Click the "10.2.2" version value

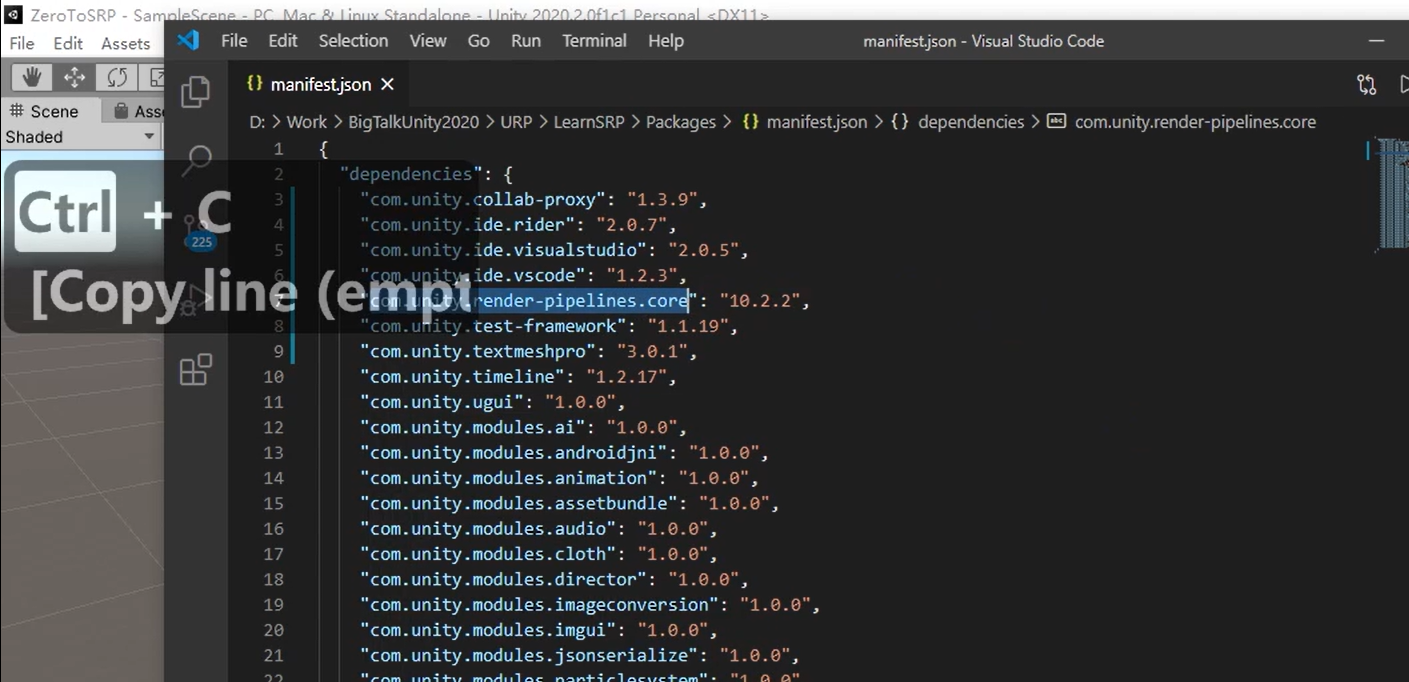760,300
